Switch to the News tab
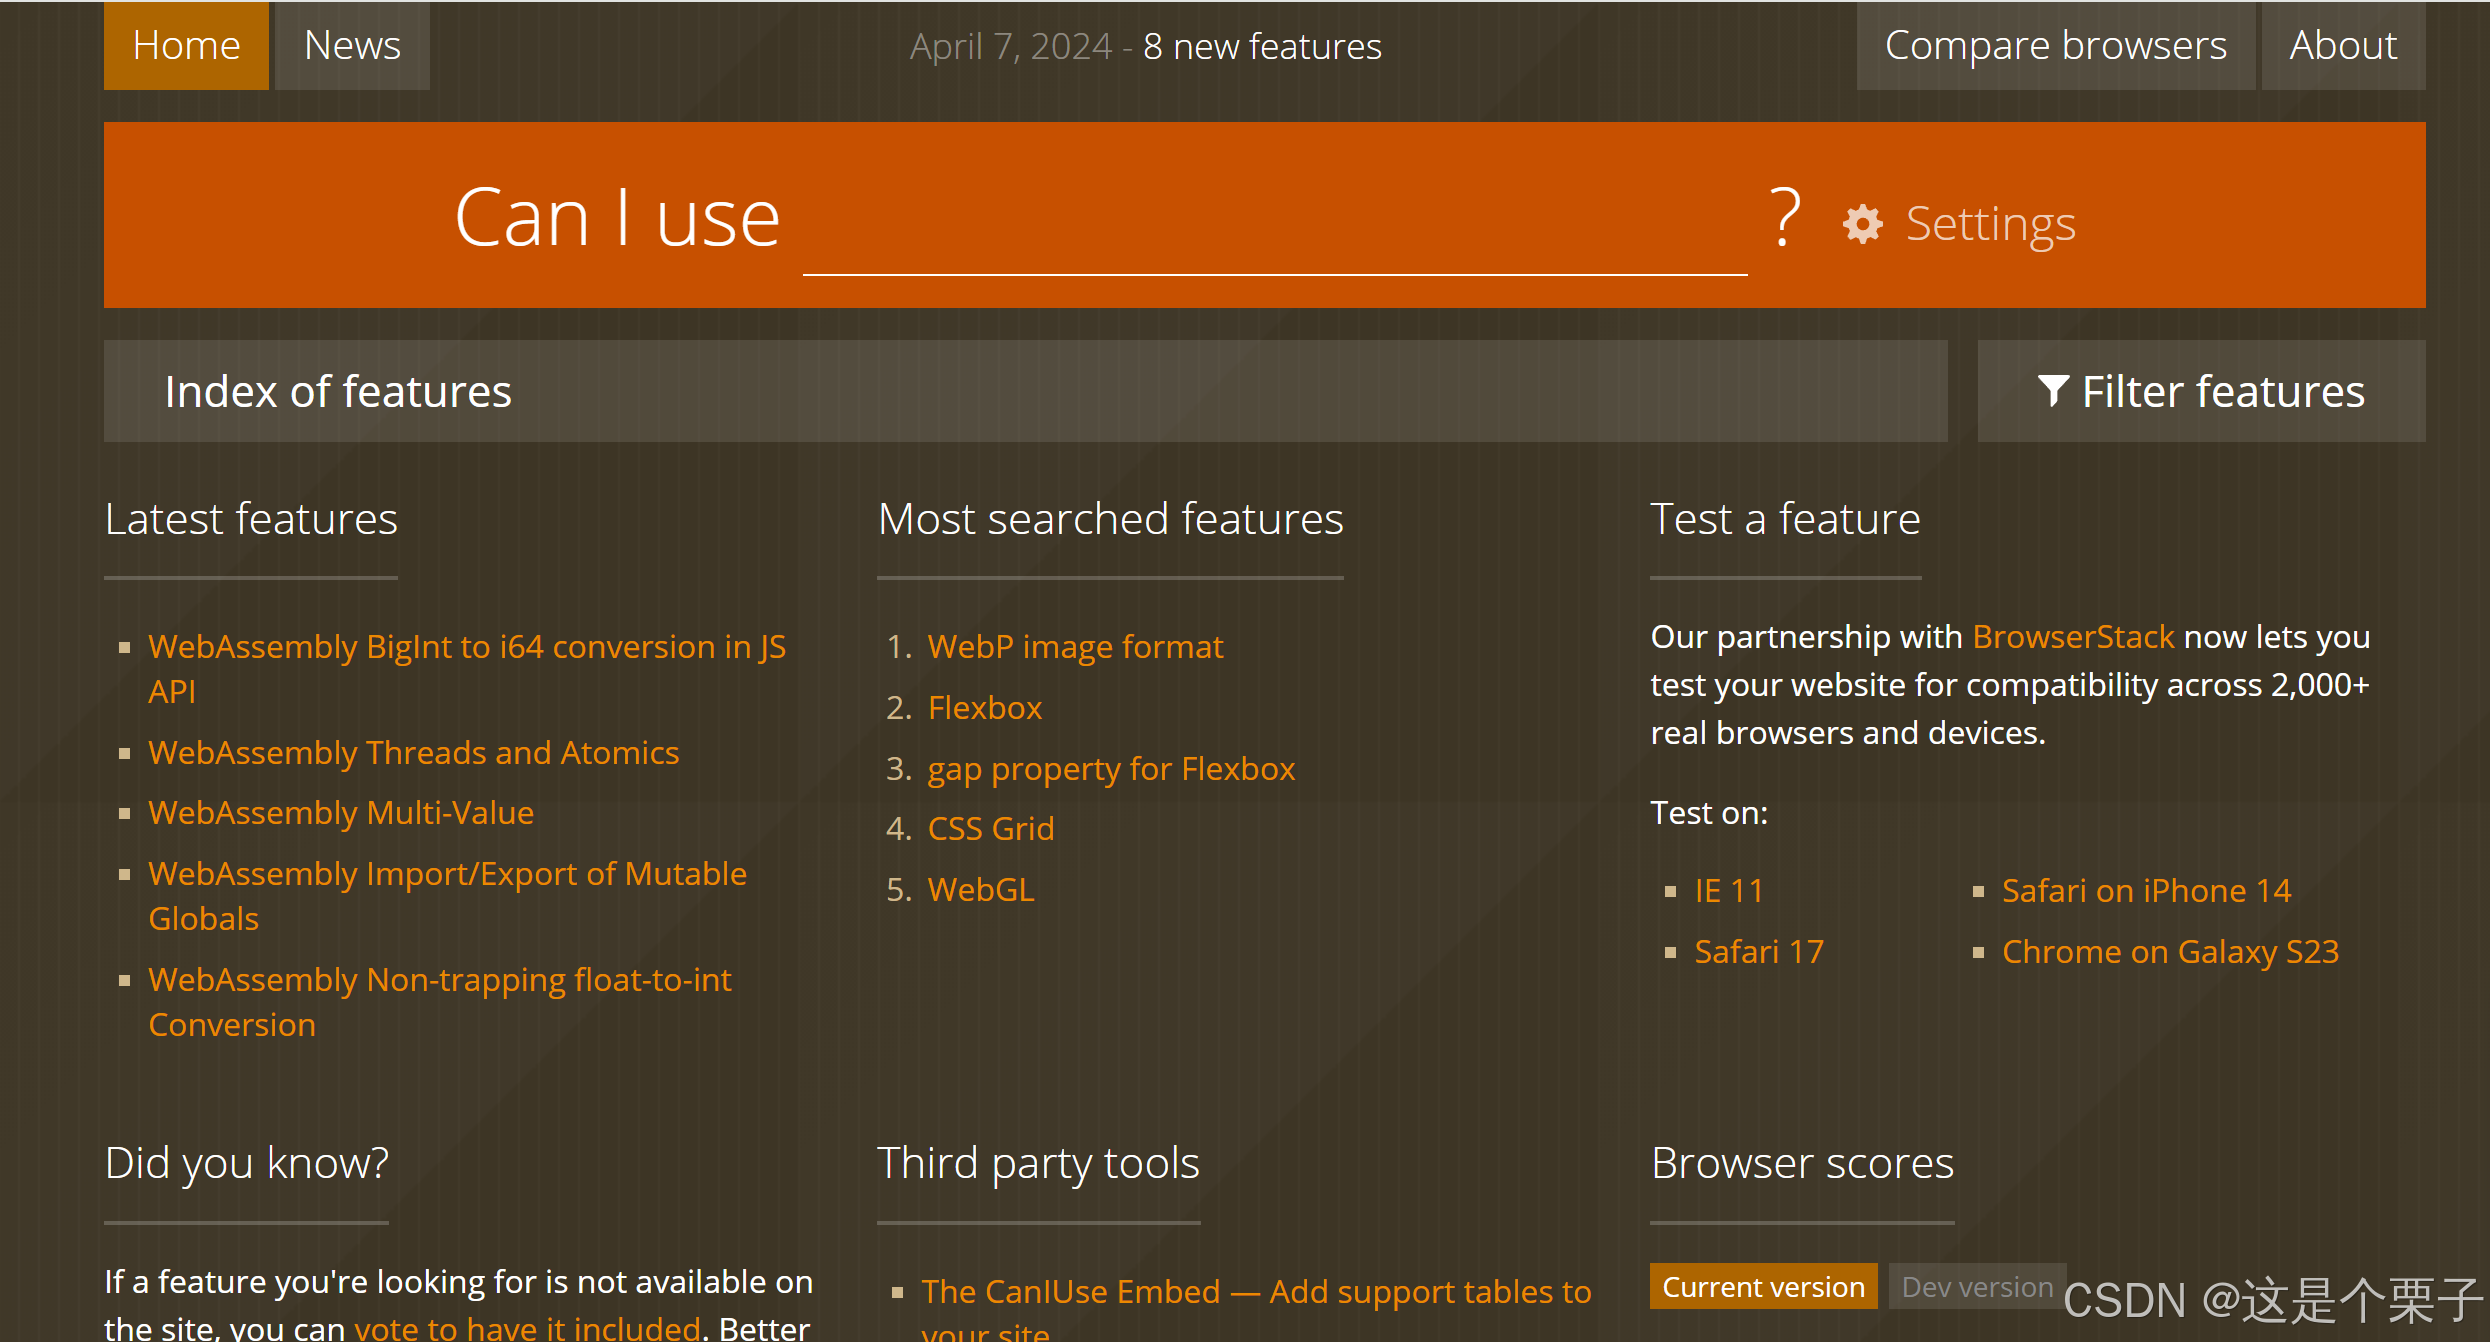Image resolution: width=2490 pixels, height=1342 pixels. [x=352, y=46]
